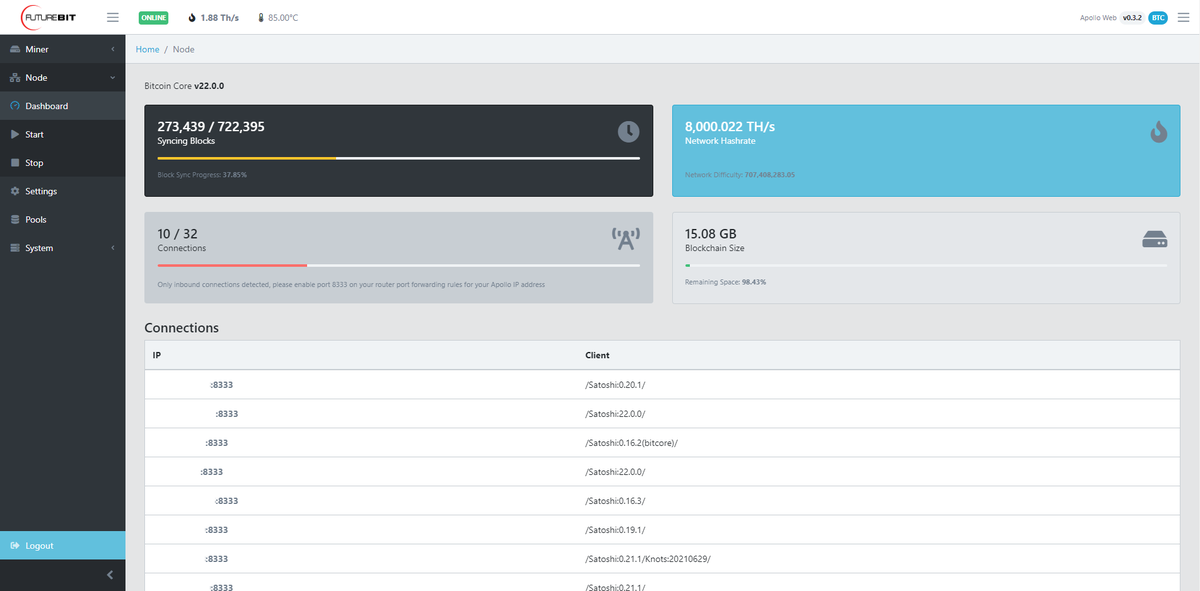The image size is (1200, 591).
Task: Click the temperature thermometer icon
Action: 260,18
